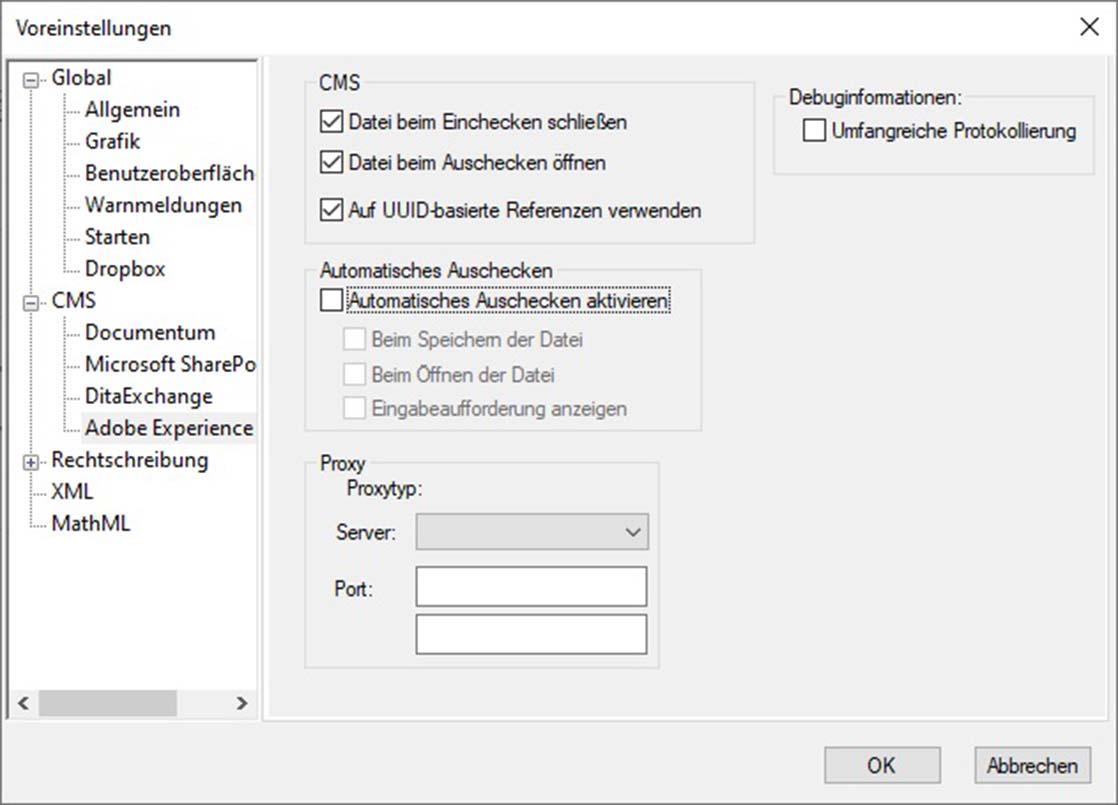
Task: Select Allgemein in the settings tree
Action: [132, 110]
